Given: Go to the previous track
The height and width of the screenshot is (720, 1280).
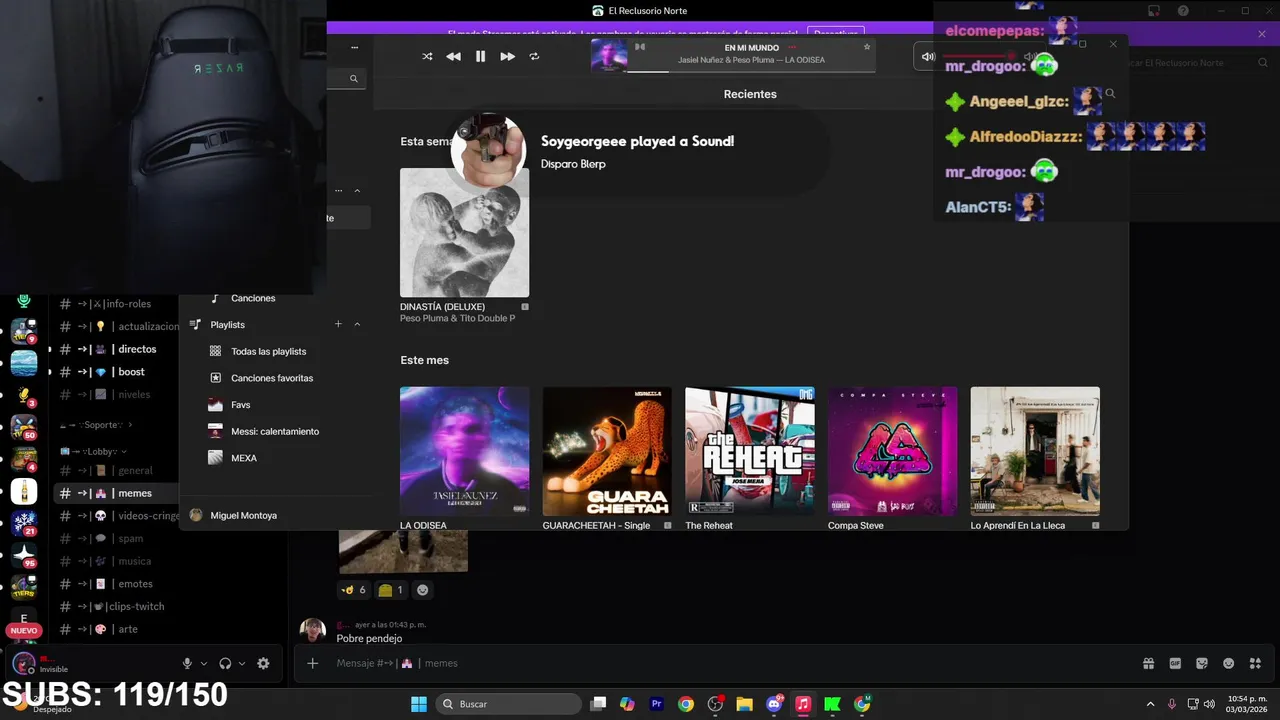Looking at the screenshot, I should tap(453, 56).
